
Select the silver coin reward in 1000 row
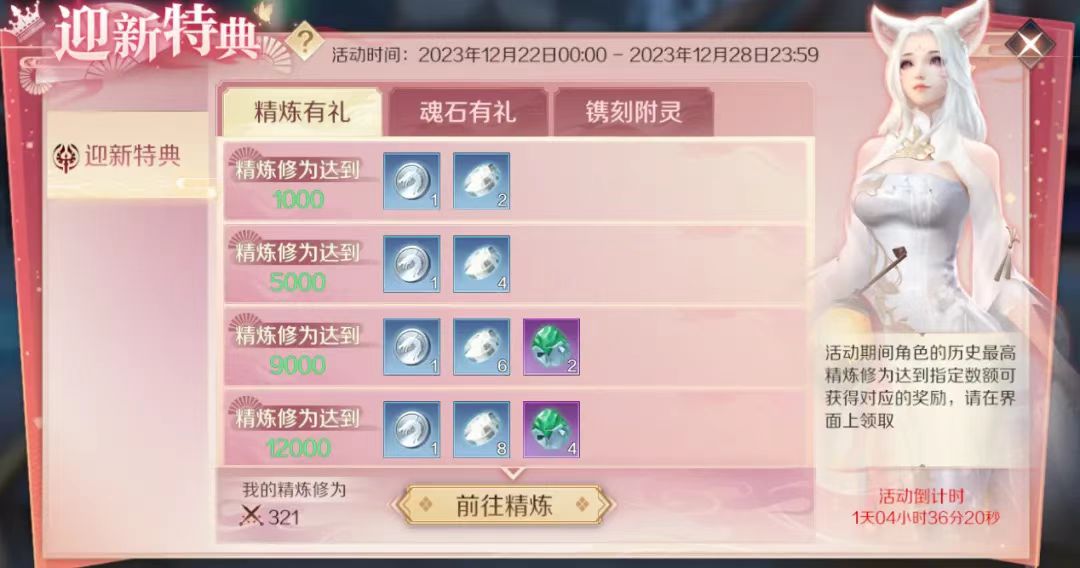412,181
